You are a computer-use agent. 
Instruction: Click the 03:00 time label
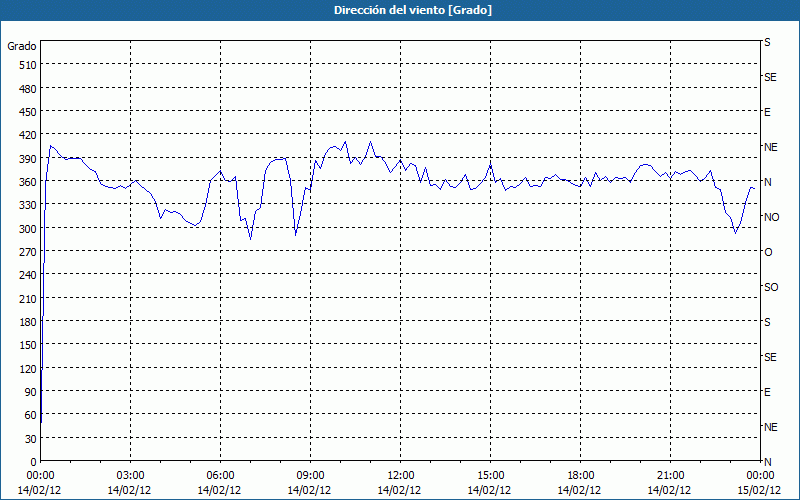(x=130, y=476)
